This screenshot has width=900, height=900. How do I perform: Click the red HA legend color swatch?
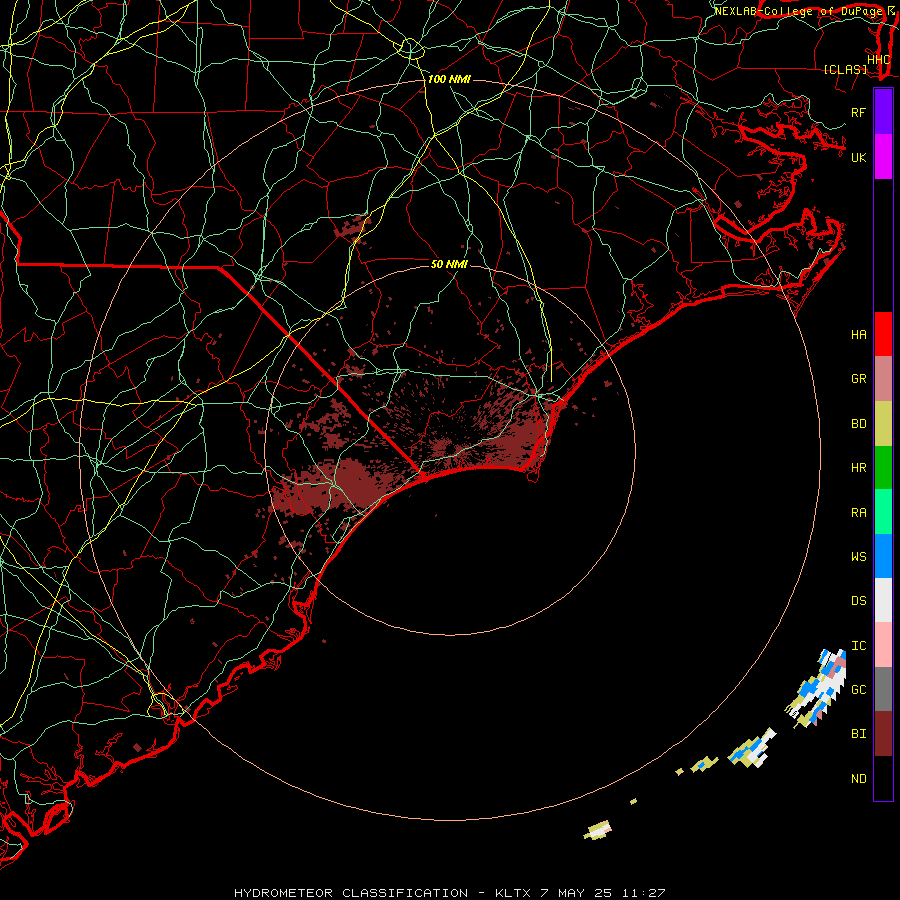coord(883,334)
